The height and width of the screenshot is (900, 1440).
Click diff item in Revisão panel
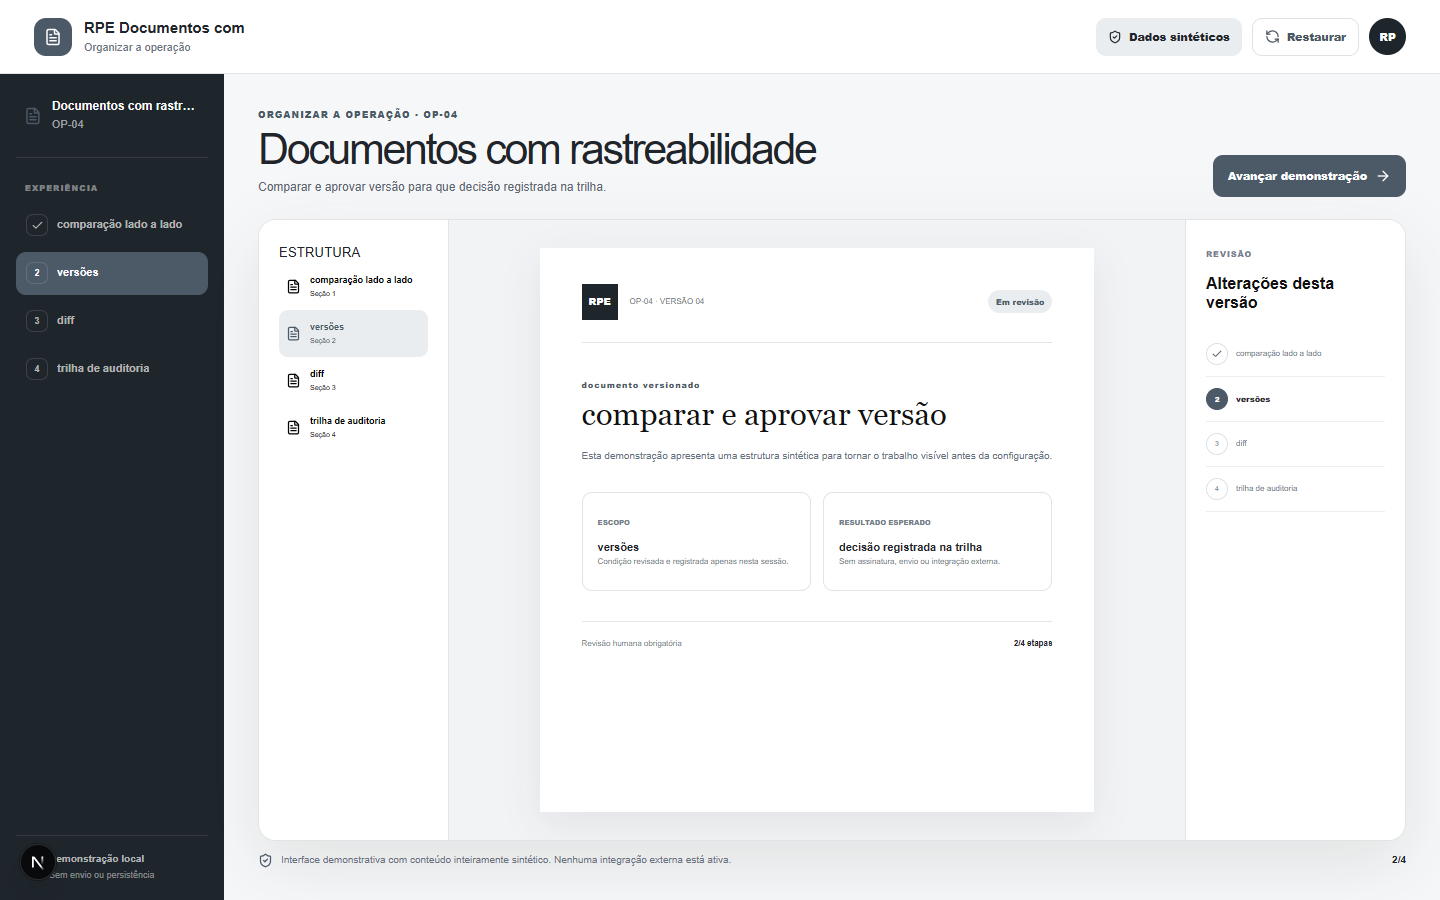coord(1295,444)
